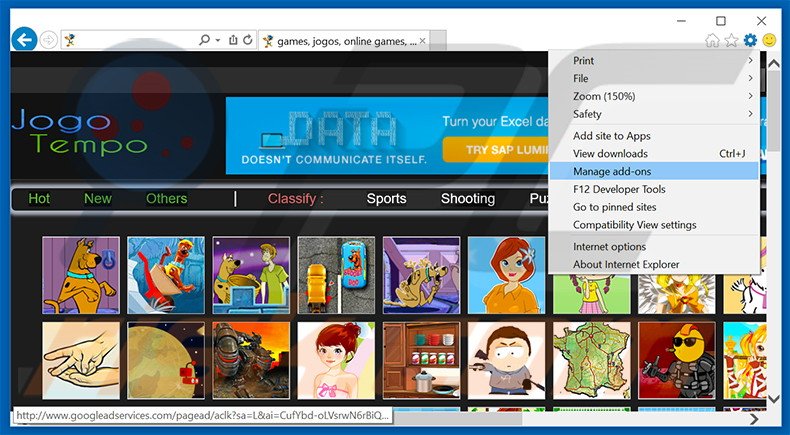Open the France map game thumbnail
This screenshot has height=435, width=790.
point(591,360)
